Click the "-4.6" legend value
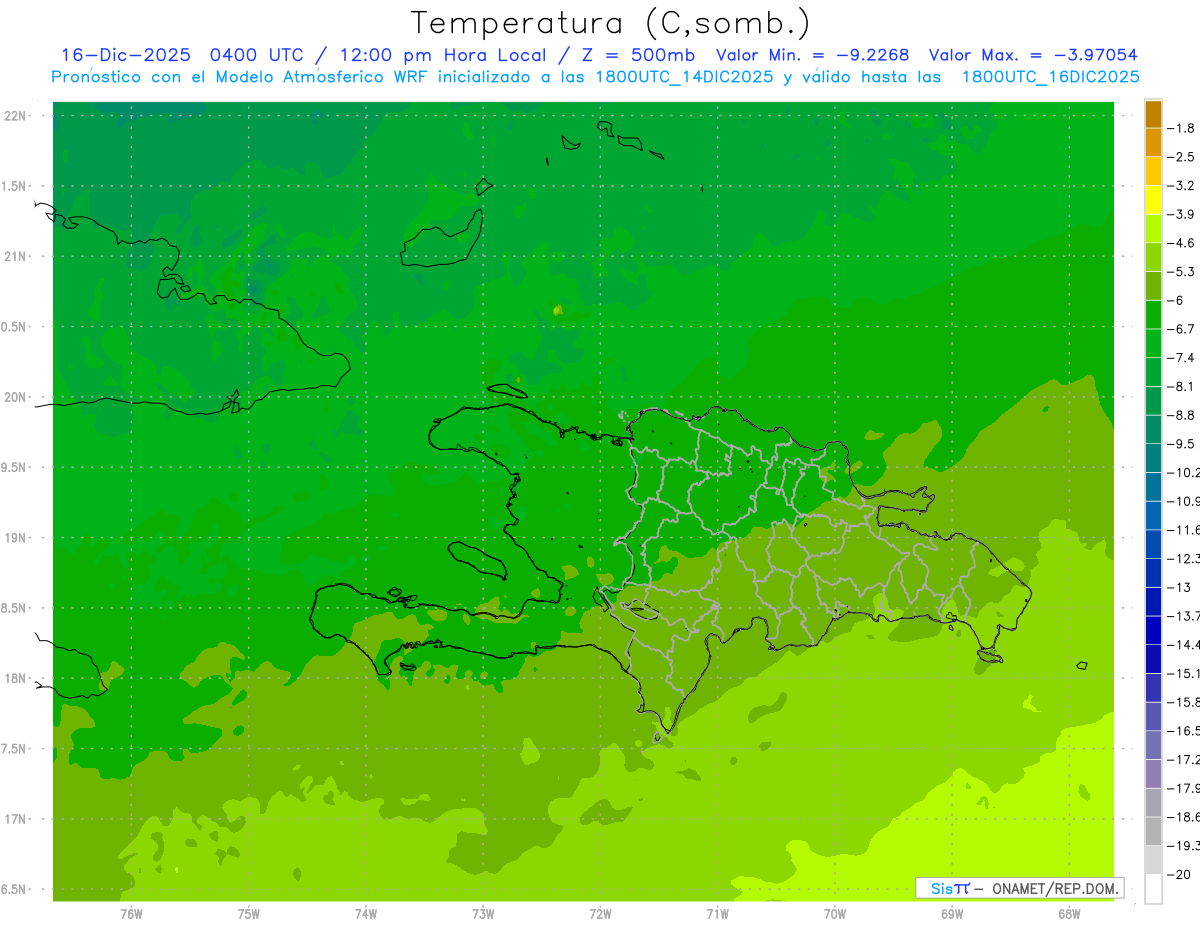This screenshot has height=927, width=1200. [x=1180, y=243]
